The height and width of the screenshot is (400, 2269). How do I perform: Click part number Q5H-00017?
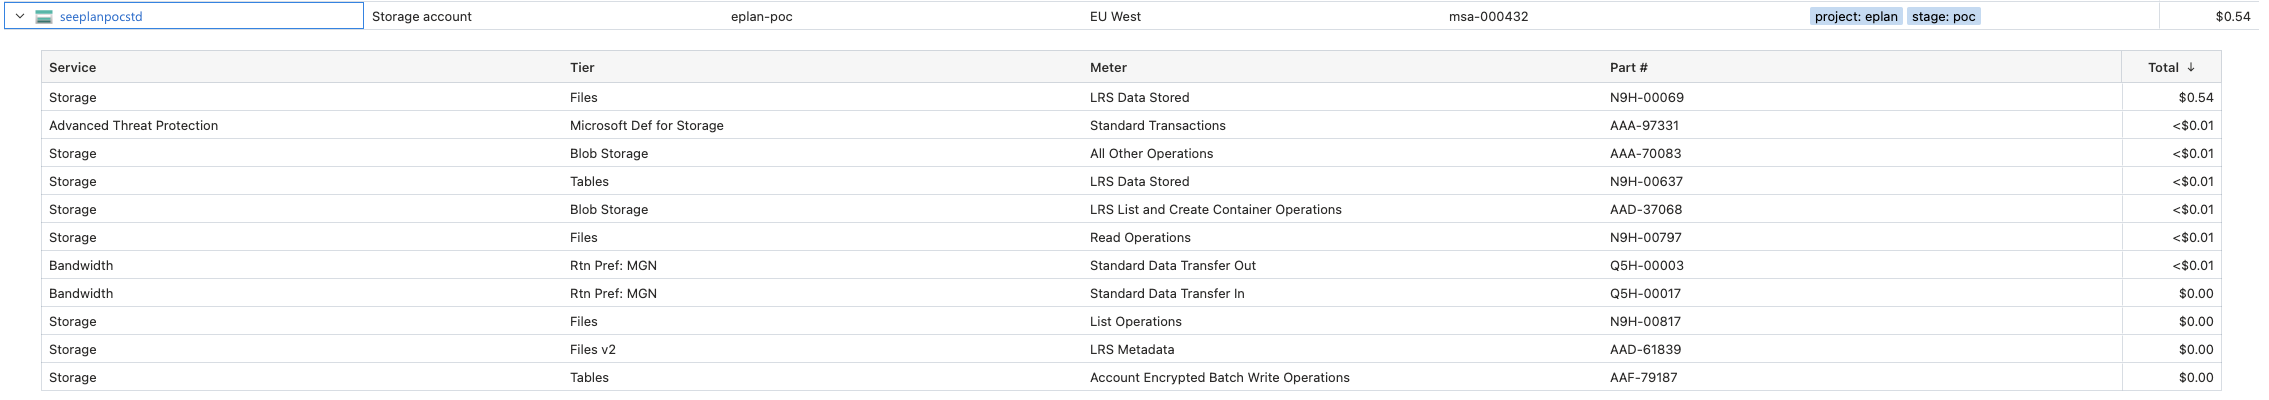[1645, 293]
